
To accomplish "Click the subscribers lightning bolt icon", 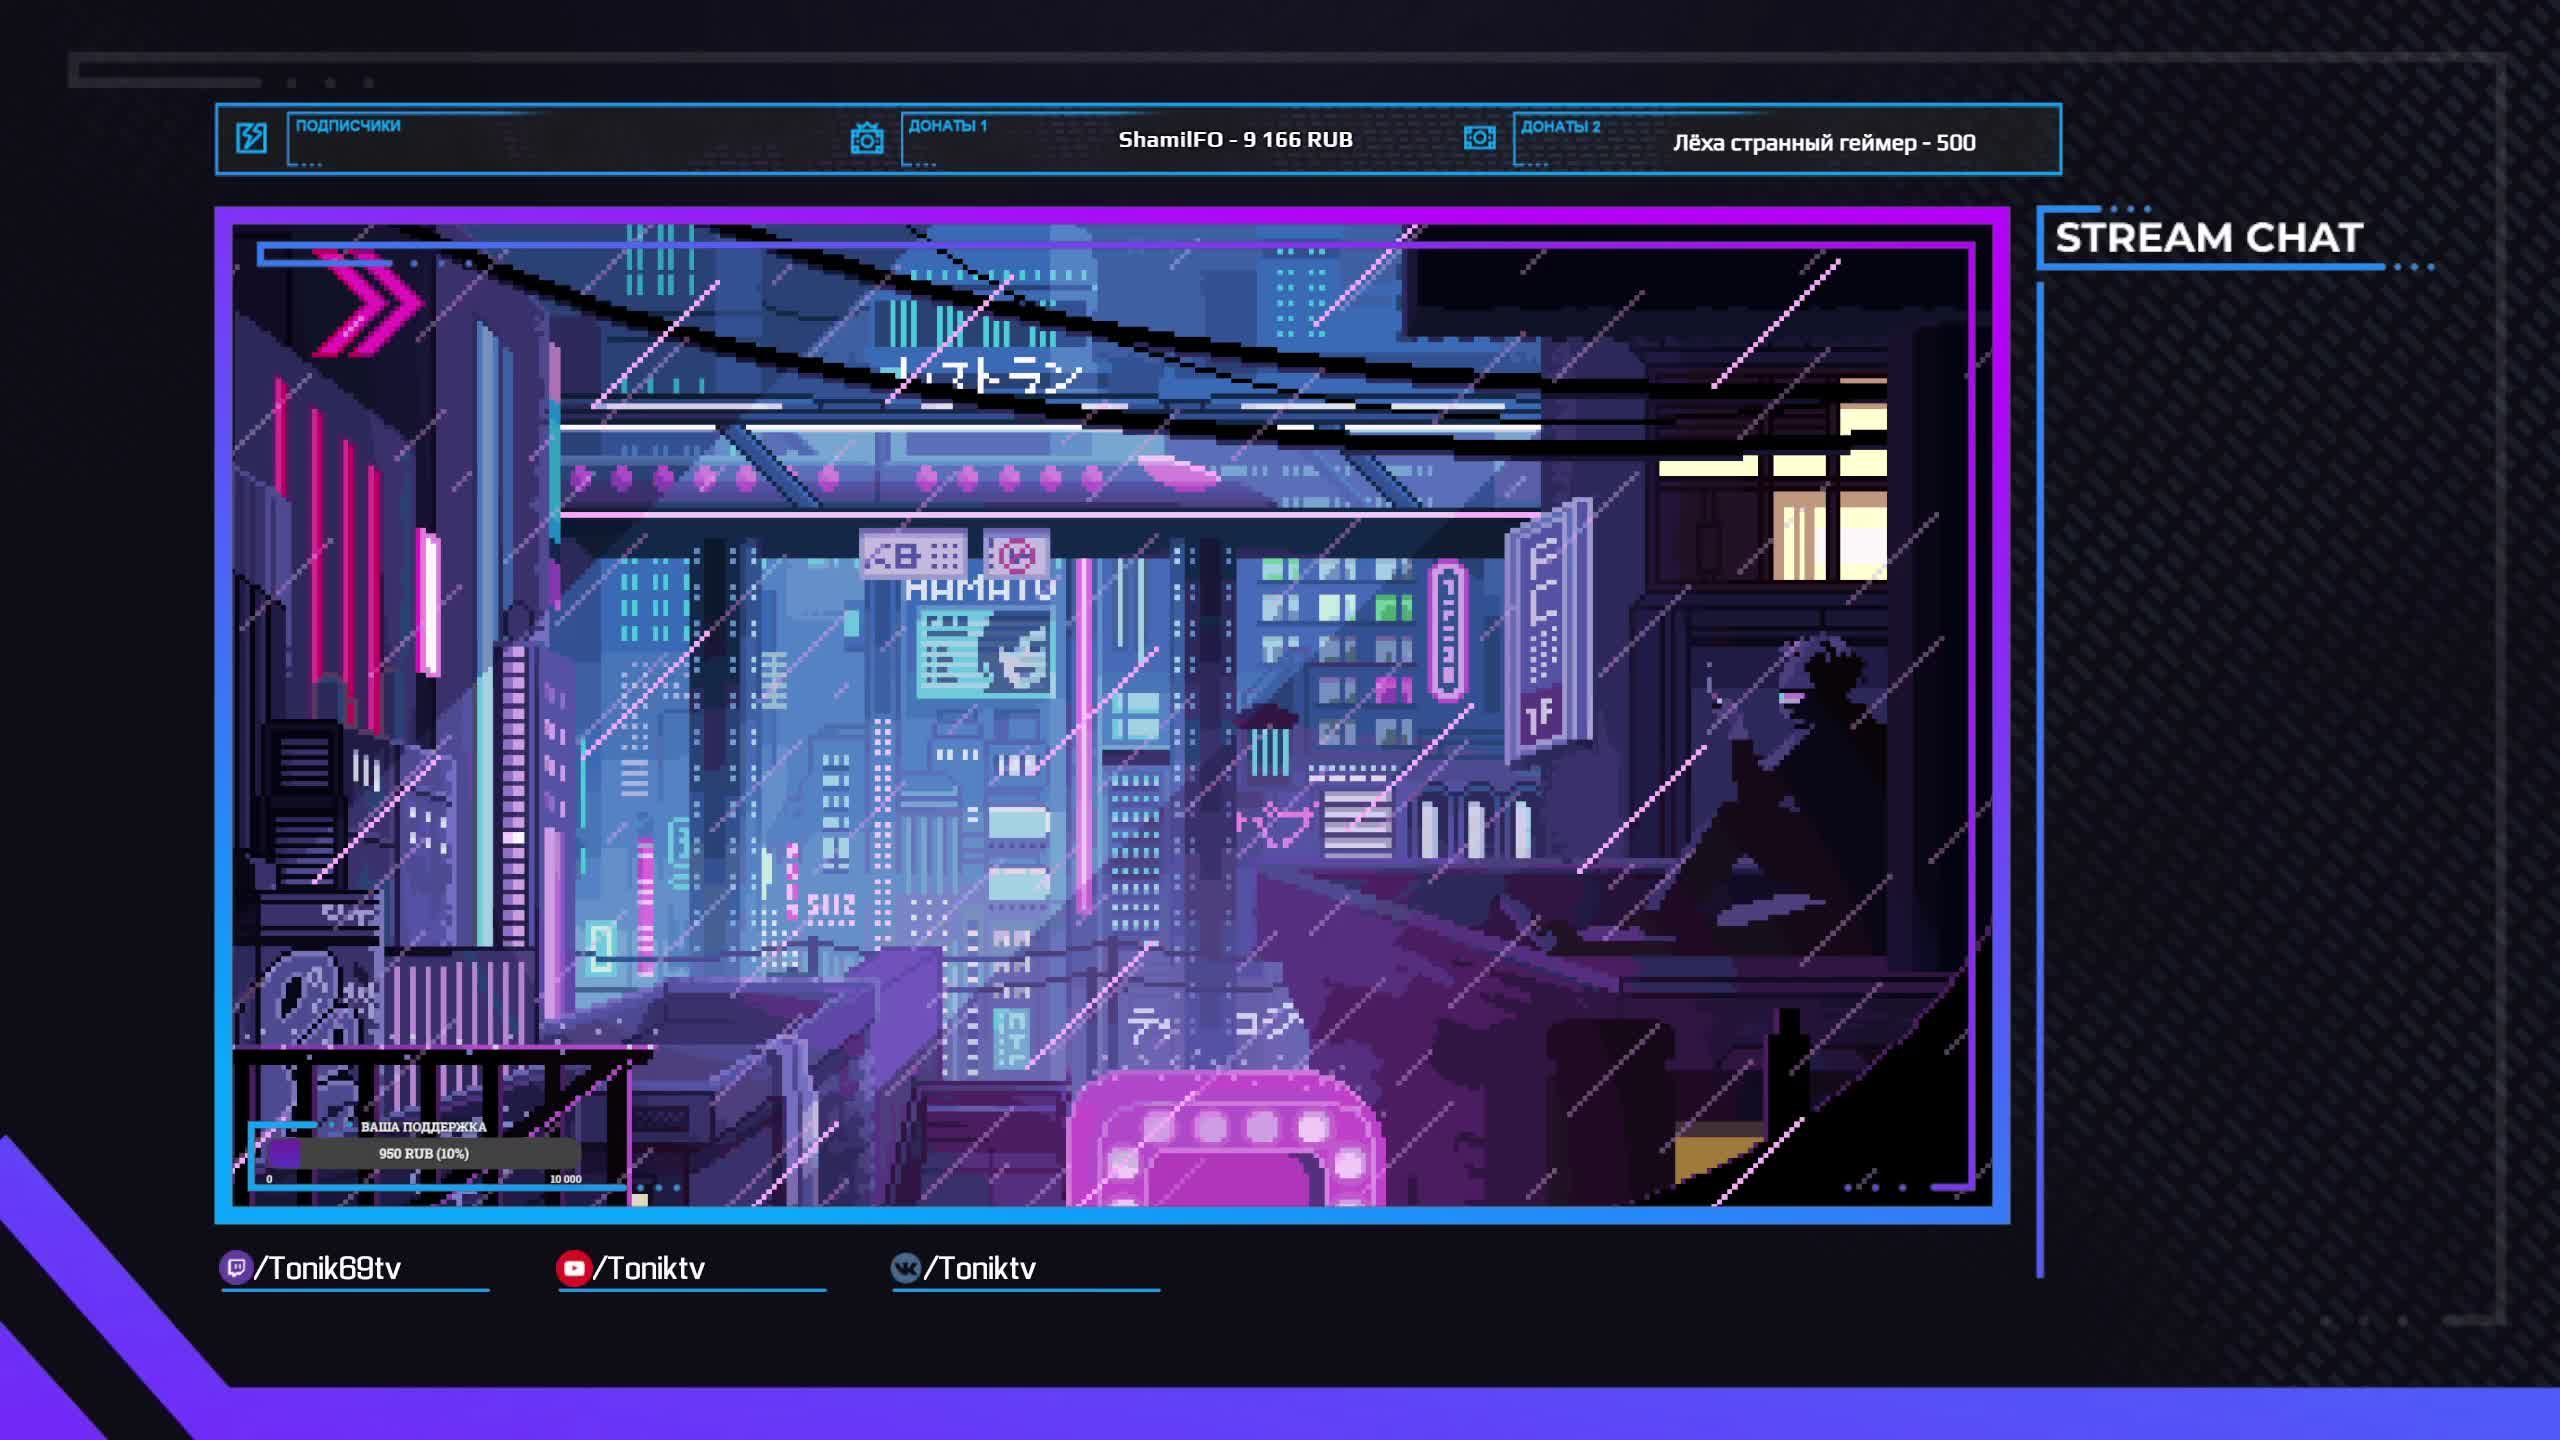I will click(251, 138).
